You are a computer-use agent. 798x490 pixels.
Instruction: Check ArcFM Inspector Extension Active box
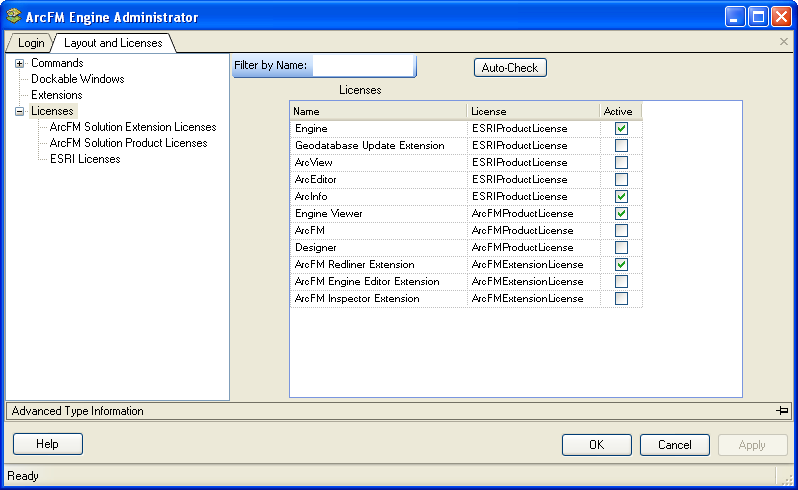pyautogui.click(x=621, y=299)
